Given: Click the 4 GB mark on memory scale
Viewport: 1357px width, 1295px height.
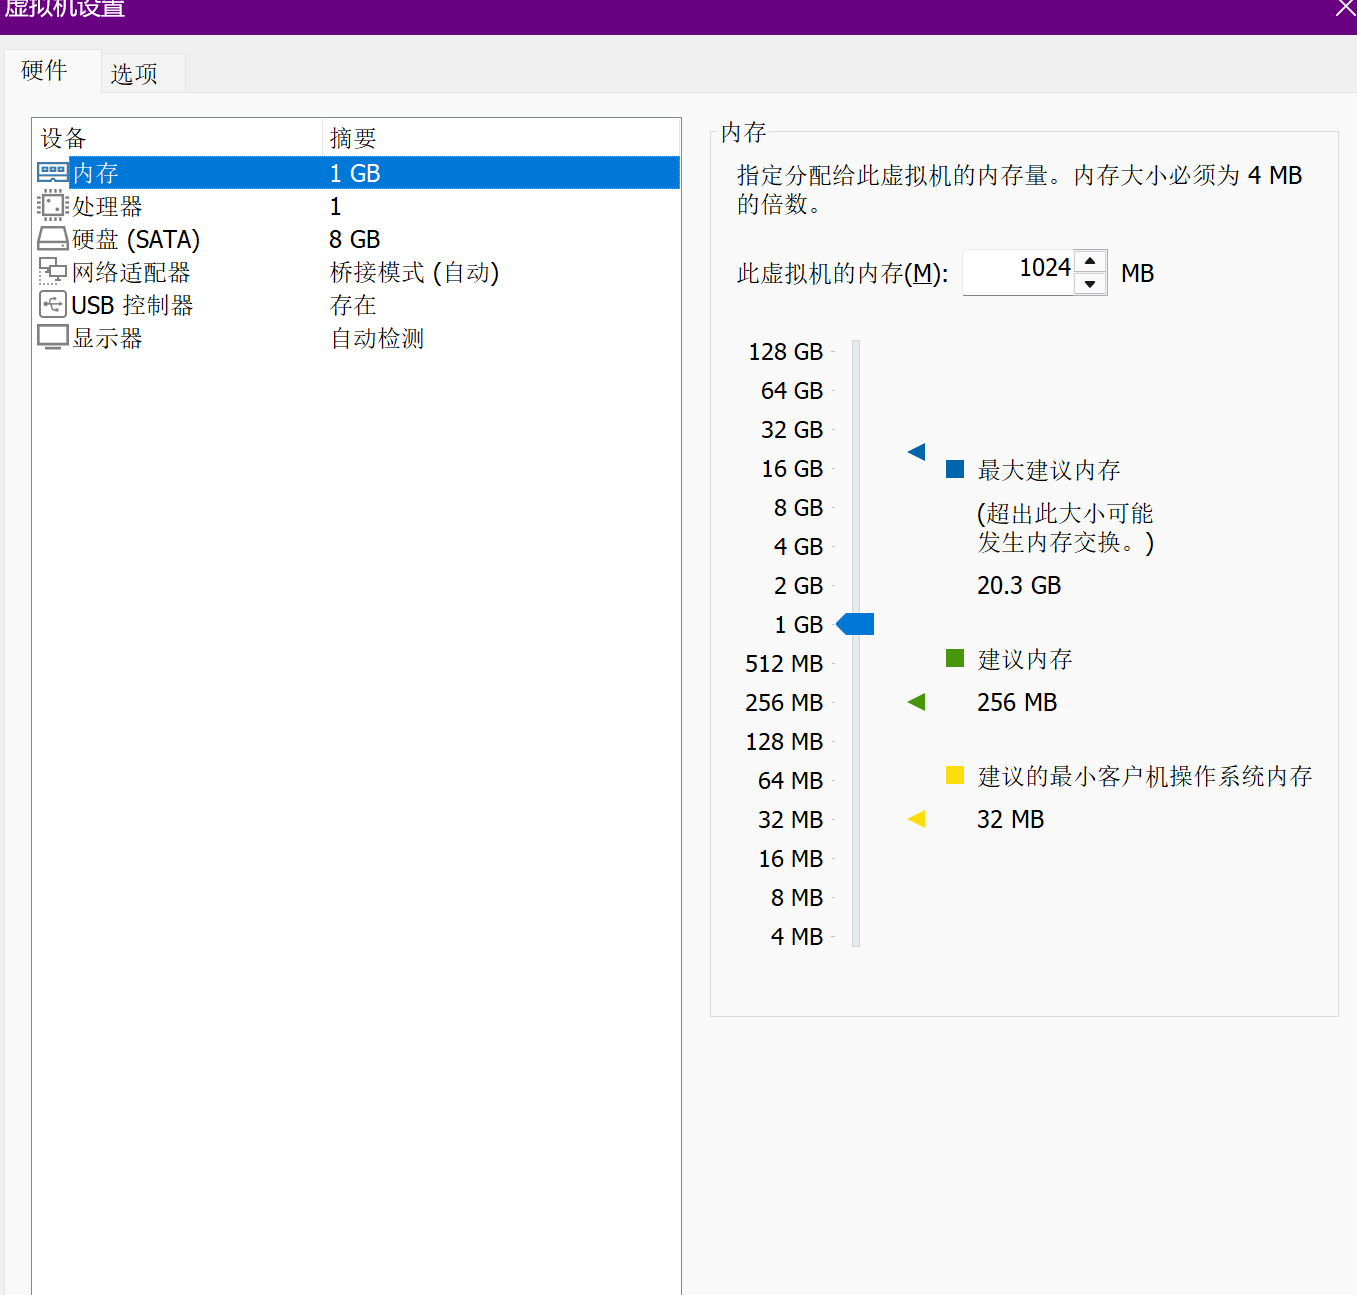Looking at the screenshot, I should click(x=798, y=547).
